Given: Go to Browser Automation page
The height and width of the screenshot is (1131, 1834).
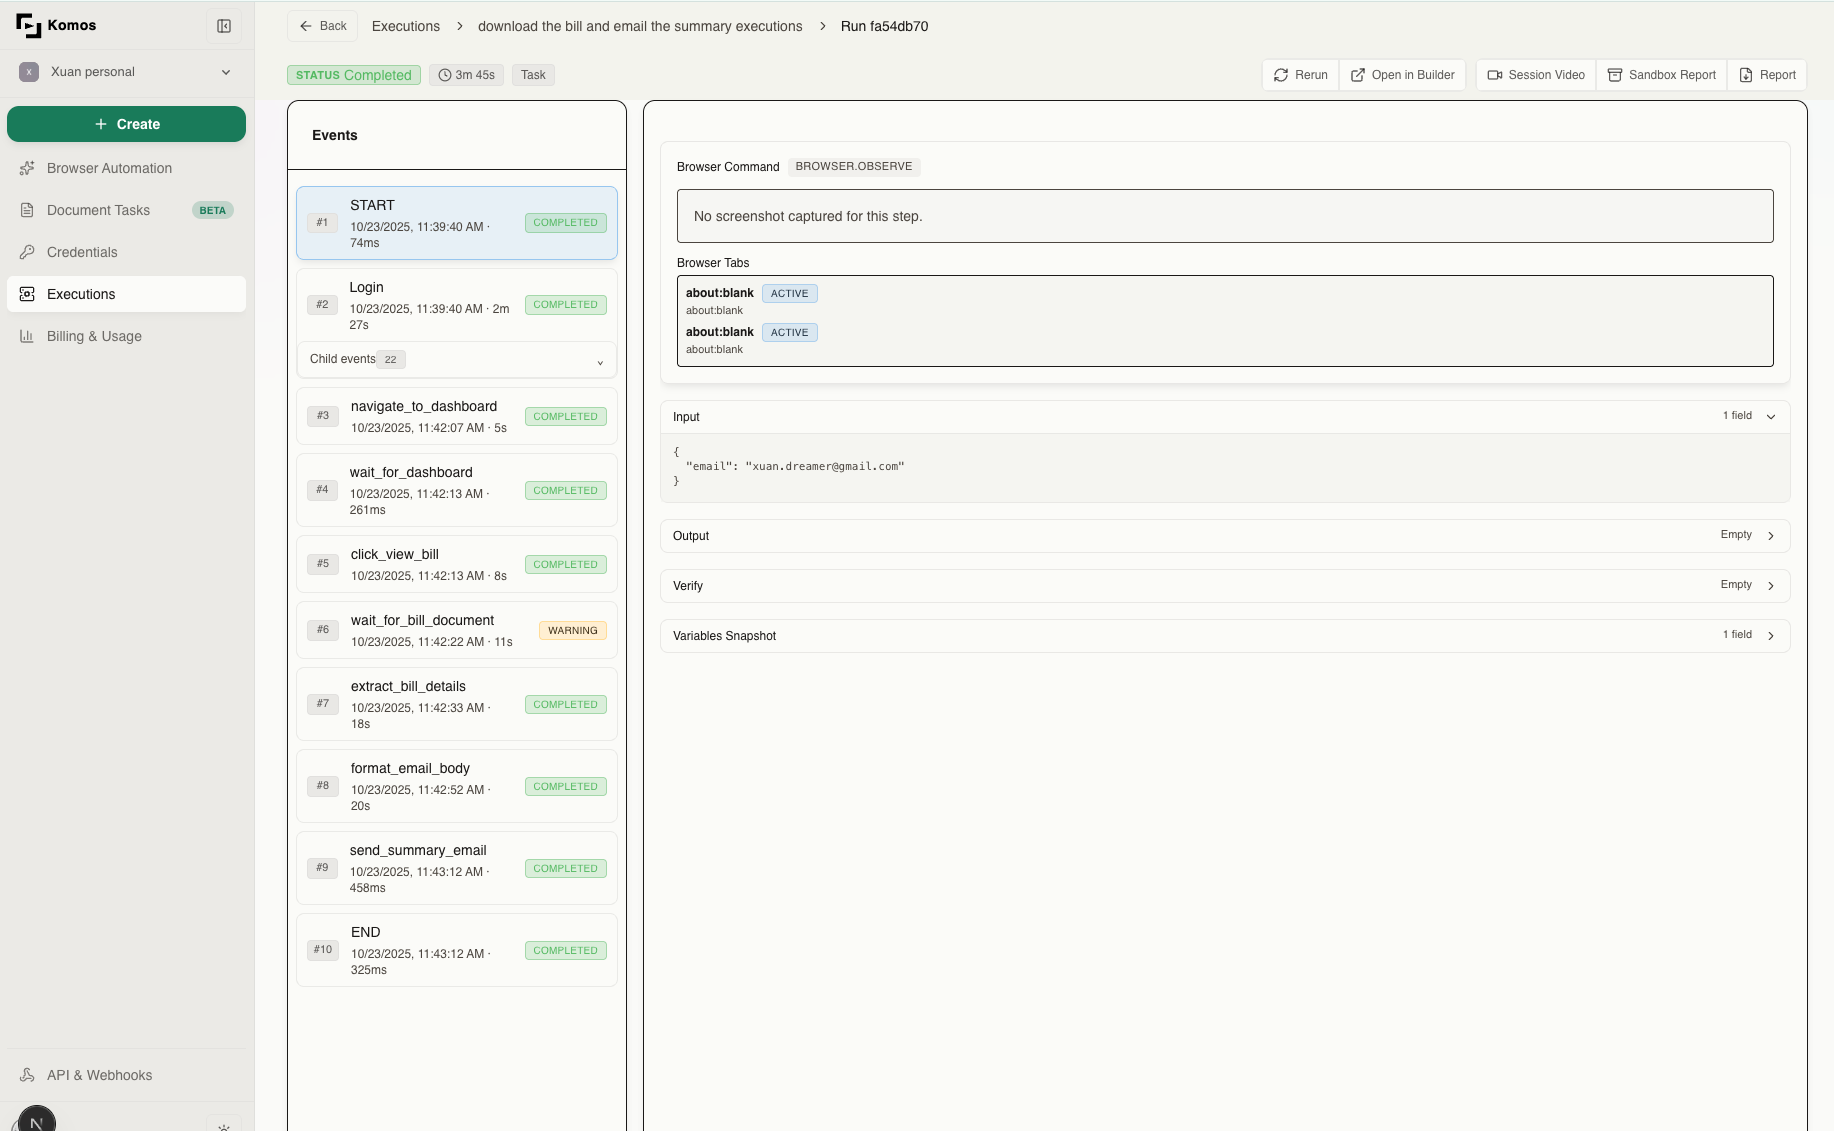Looking at the screenshot, I should point(109,168).
